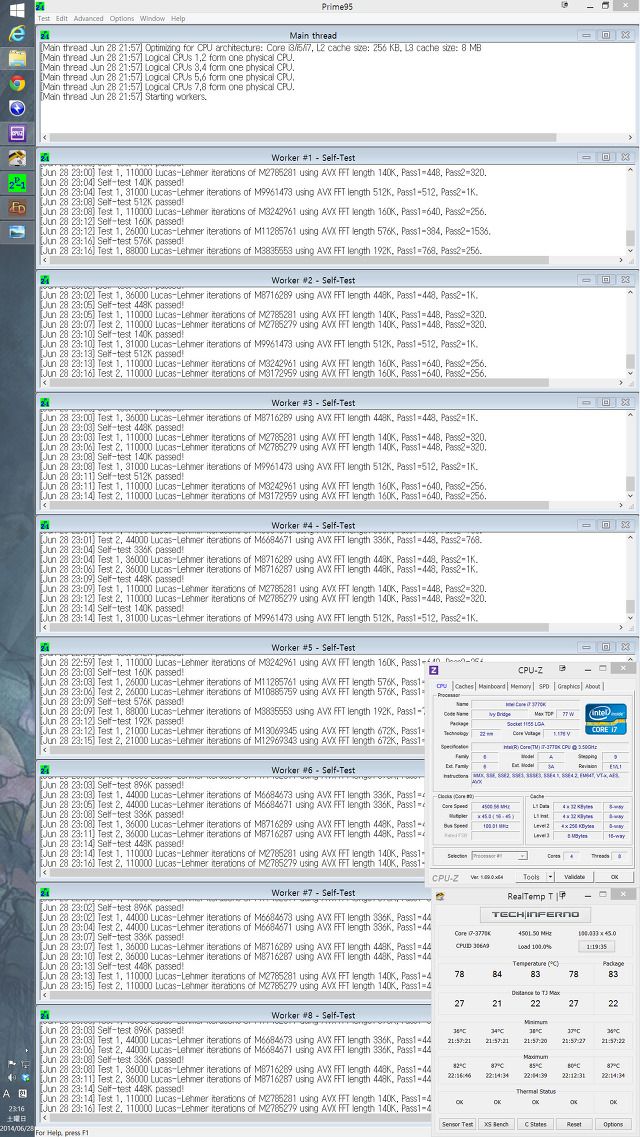Click the Worker #6 window's system icon
Viewport: 640px width, 1137px height.
45,770
